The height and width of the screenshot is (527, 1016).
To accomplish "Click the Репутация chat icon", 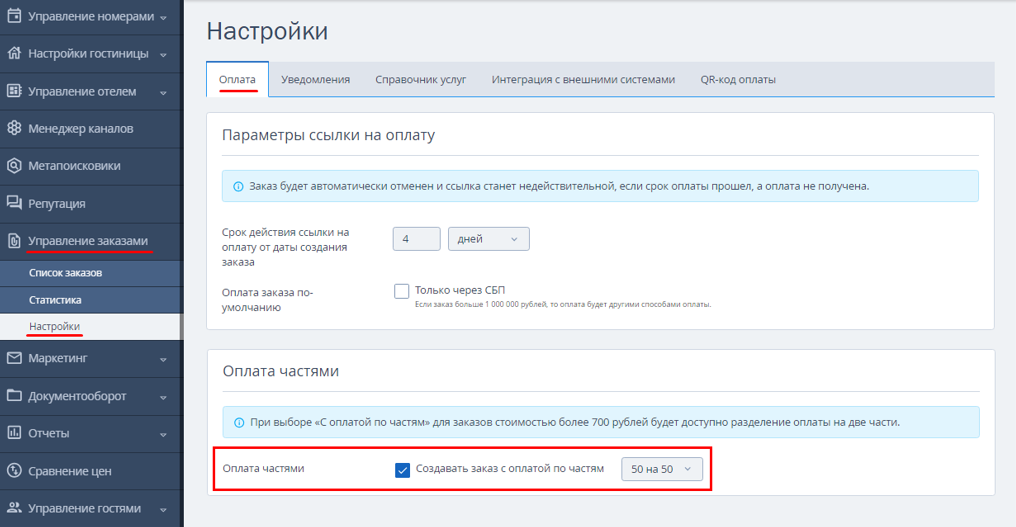I will [x=14, y=203].
